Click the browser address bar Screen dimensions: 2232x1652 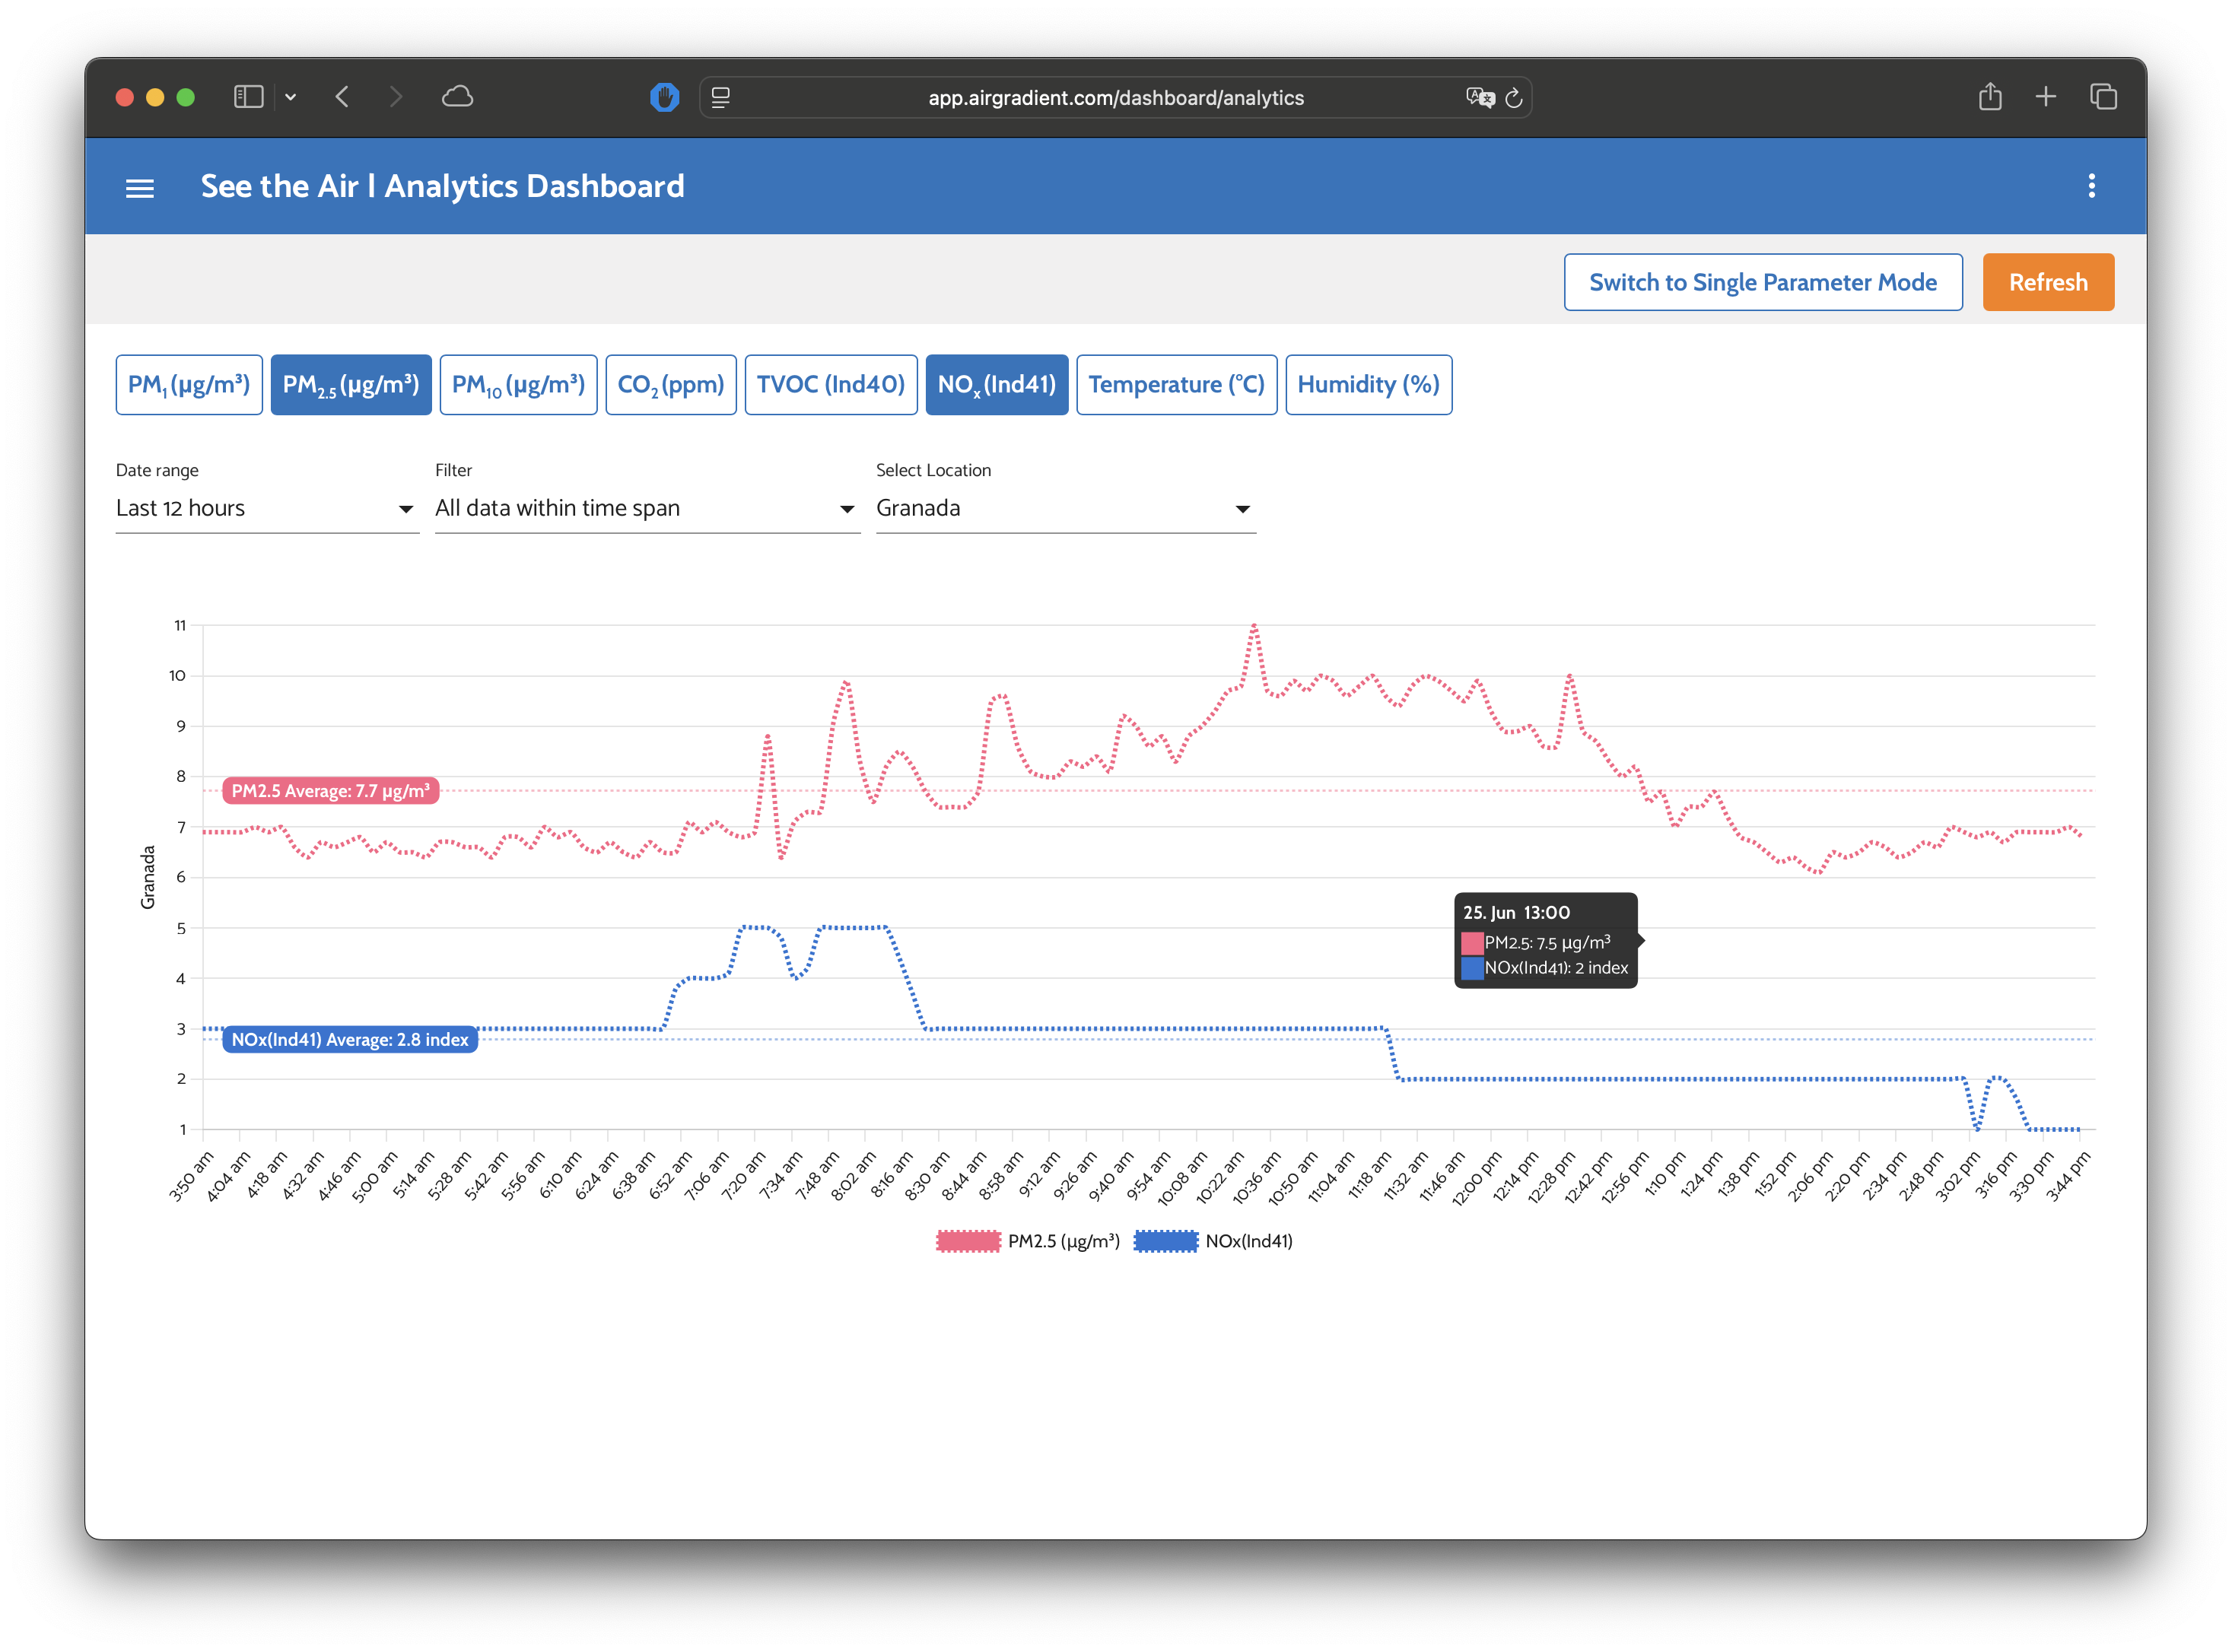point(1115,98)
